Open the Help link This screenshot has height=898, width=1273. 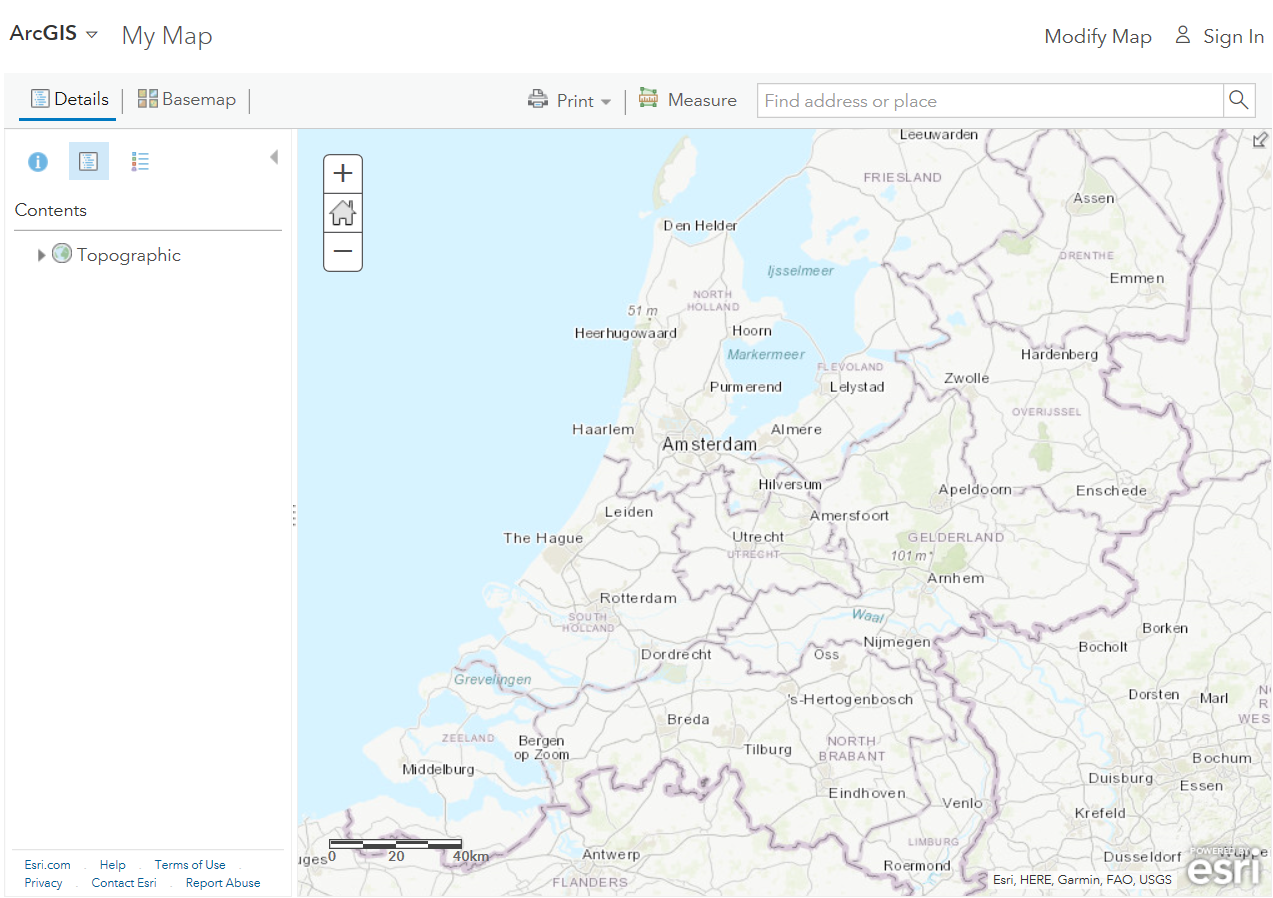point(112,864)
